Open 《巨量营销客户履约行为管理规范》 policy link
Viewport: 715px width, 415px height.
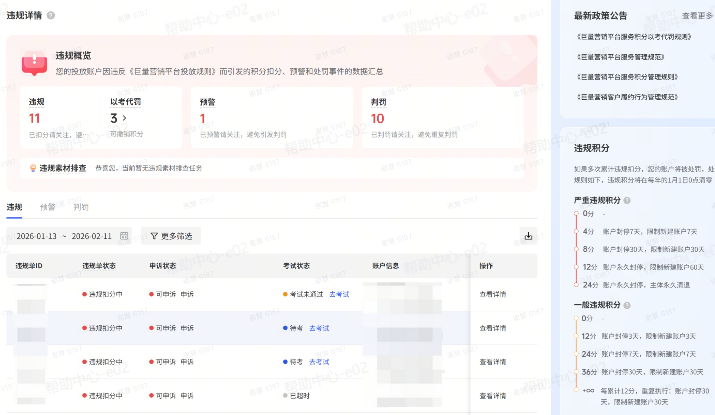click(627, 97)
